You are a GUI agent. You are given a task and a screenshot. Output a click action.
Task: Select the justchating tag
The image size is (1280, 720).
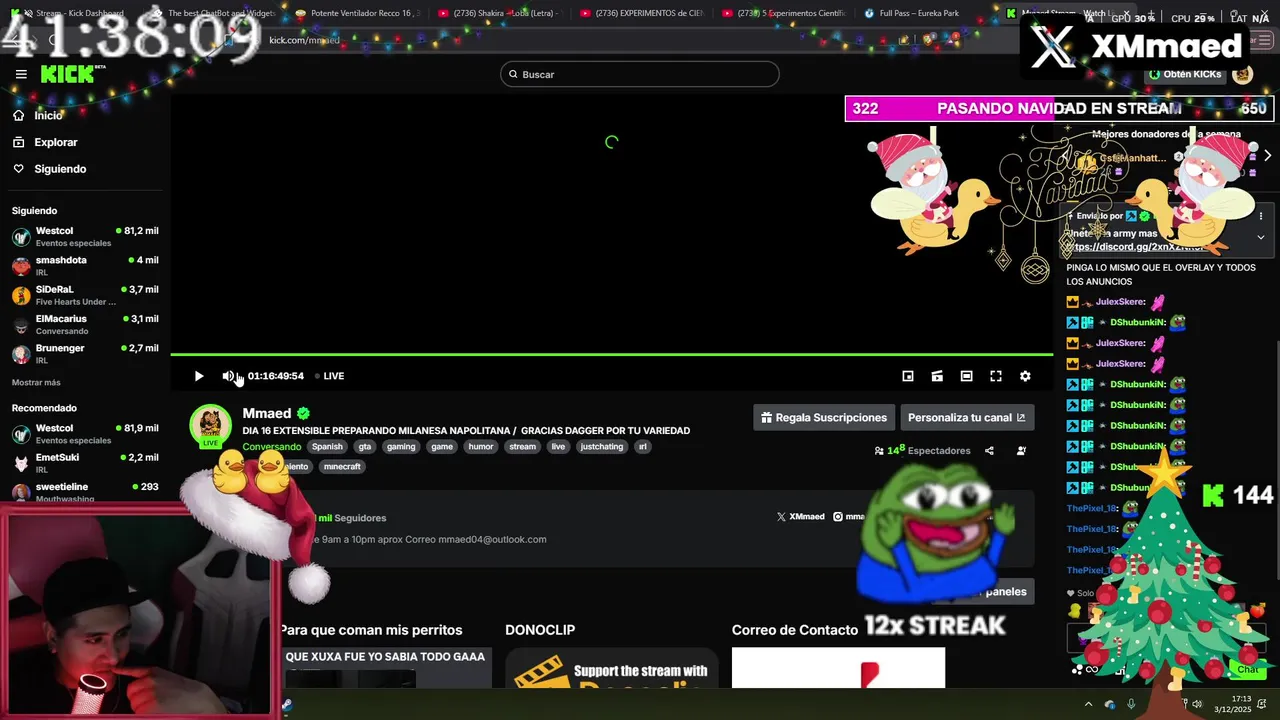[602, 447]
